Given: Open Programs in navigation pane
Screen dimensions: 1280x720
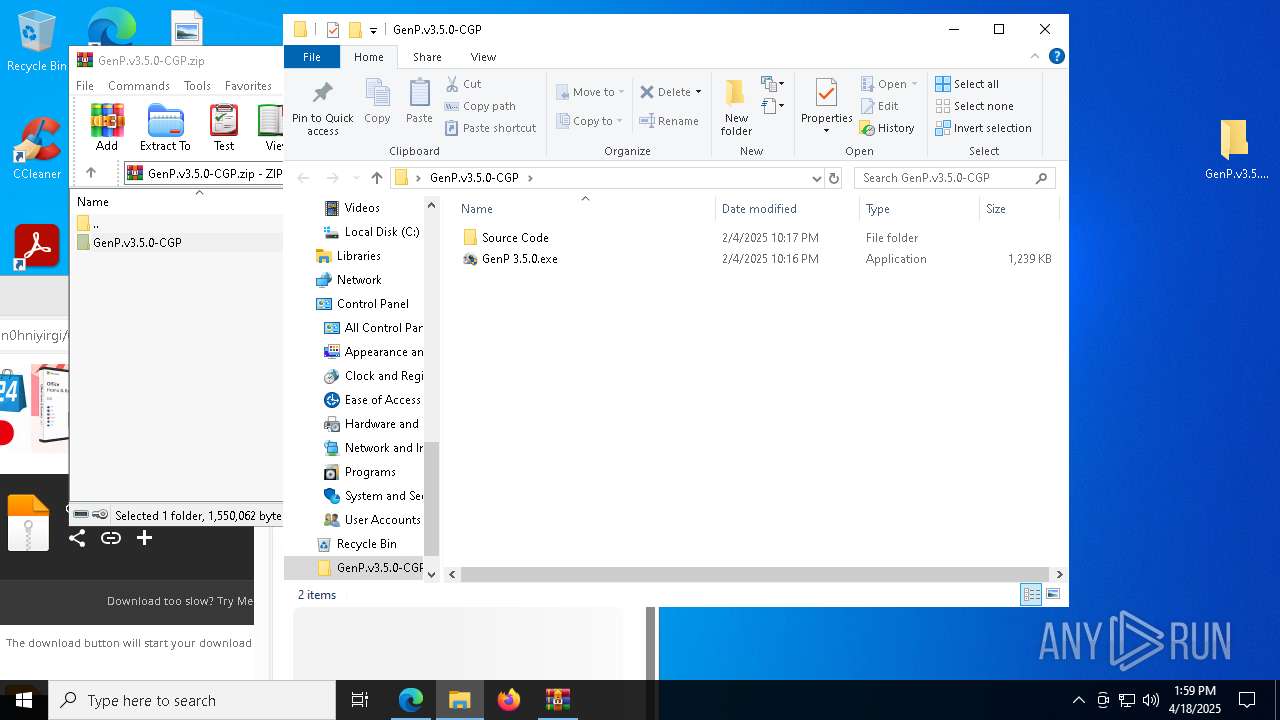Looking at the screenshot, I should [x=370, y=472].
